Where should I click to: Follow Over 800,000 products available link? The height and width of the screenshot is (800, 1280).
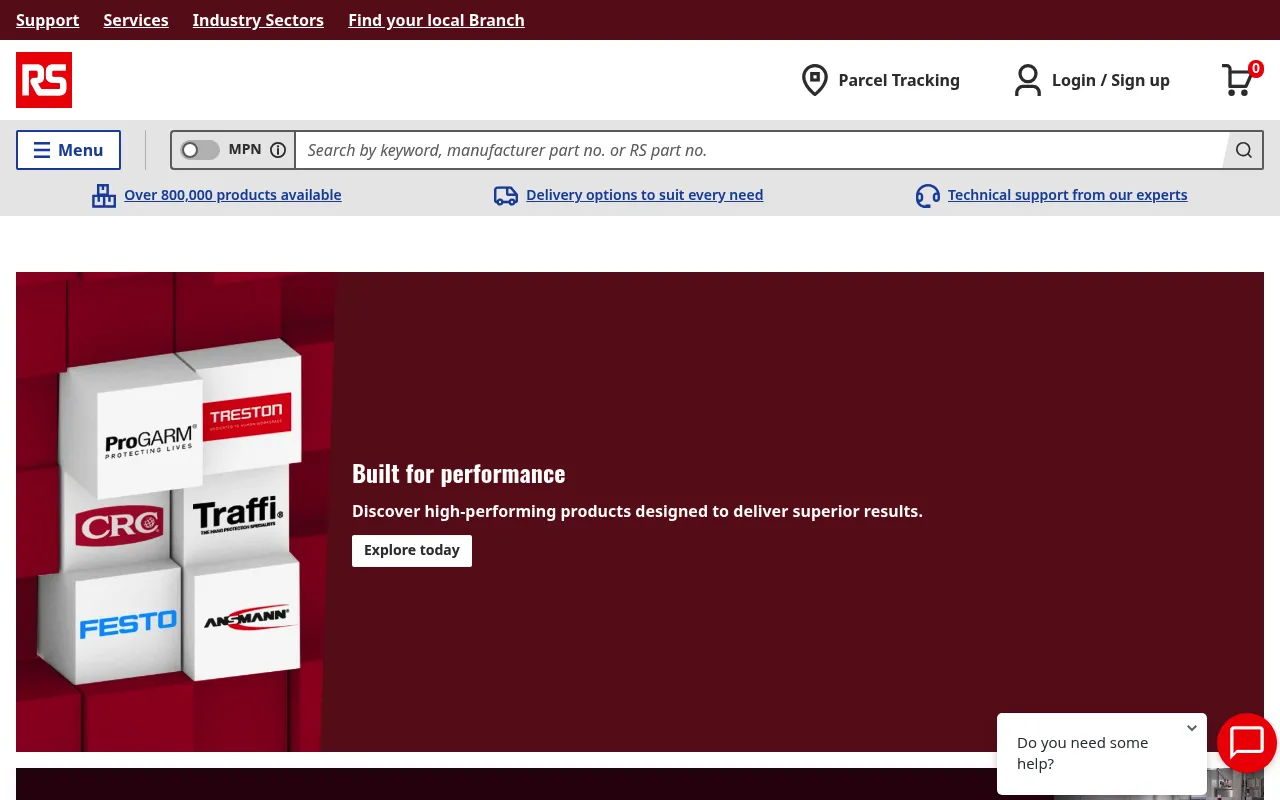tap(233, 195)
